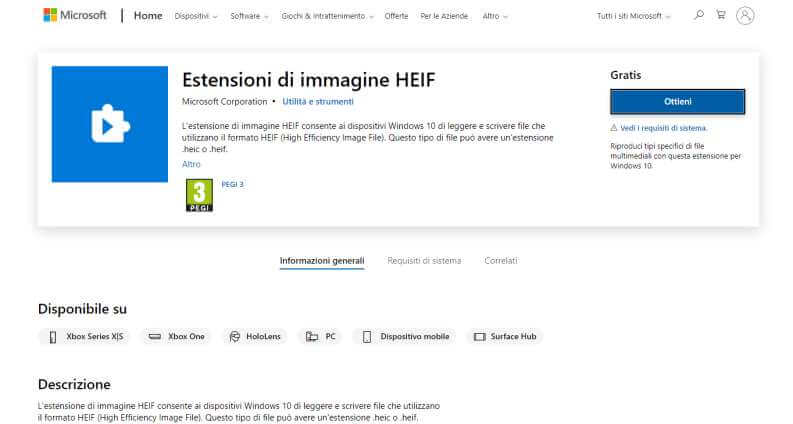Image resolution: width=793 pixels, height=424 pixels.
Task: Open the Tutti i siti Microsoft dropdown
Action: (634, 17)
